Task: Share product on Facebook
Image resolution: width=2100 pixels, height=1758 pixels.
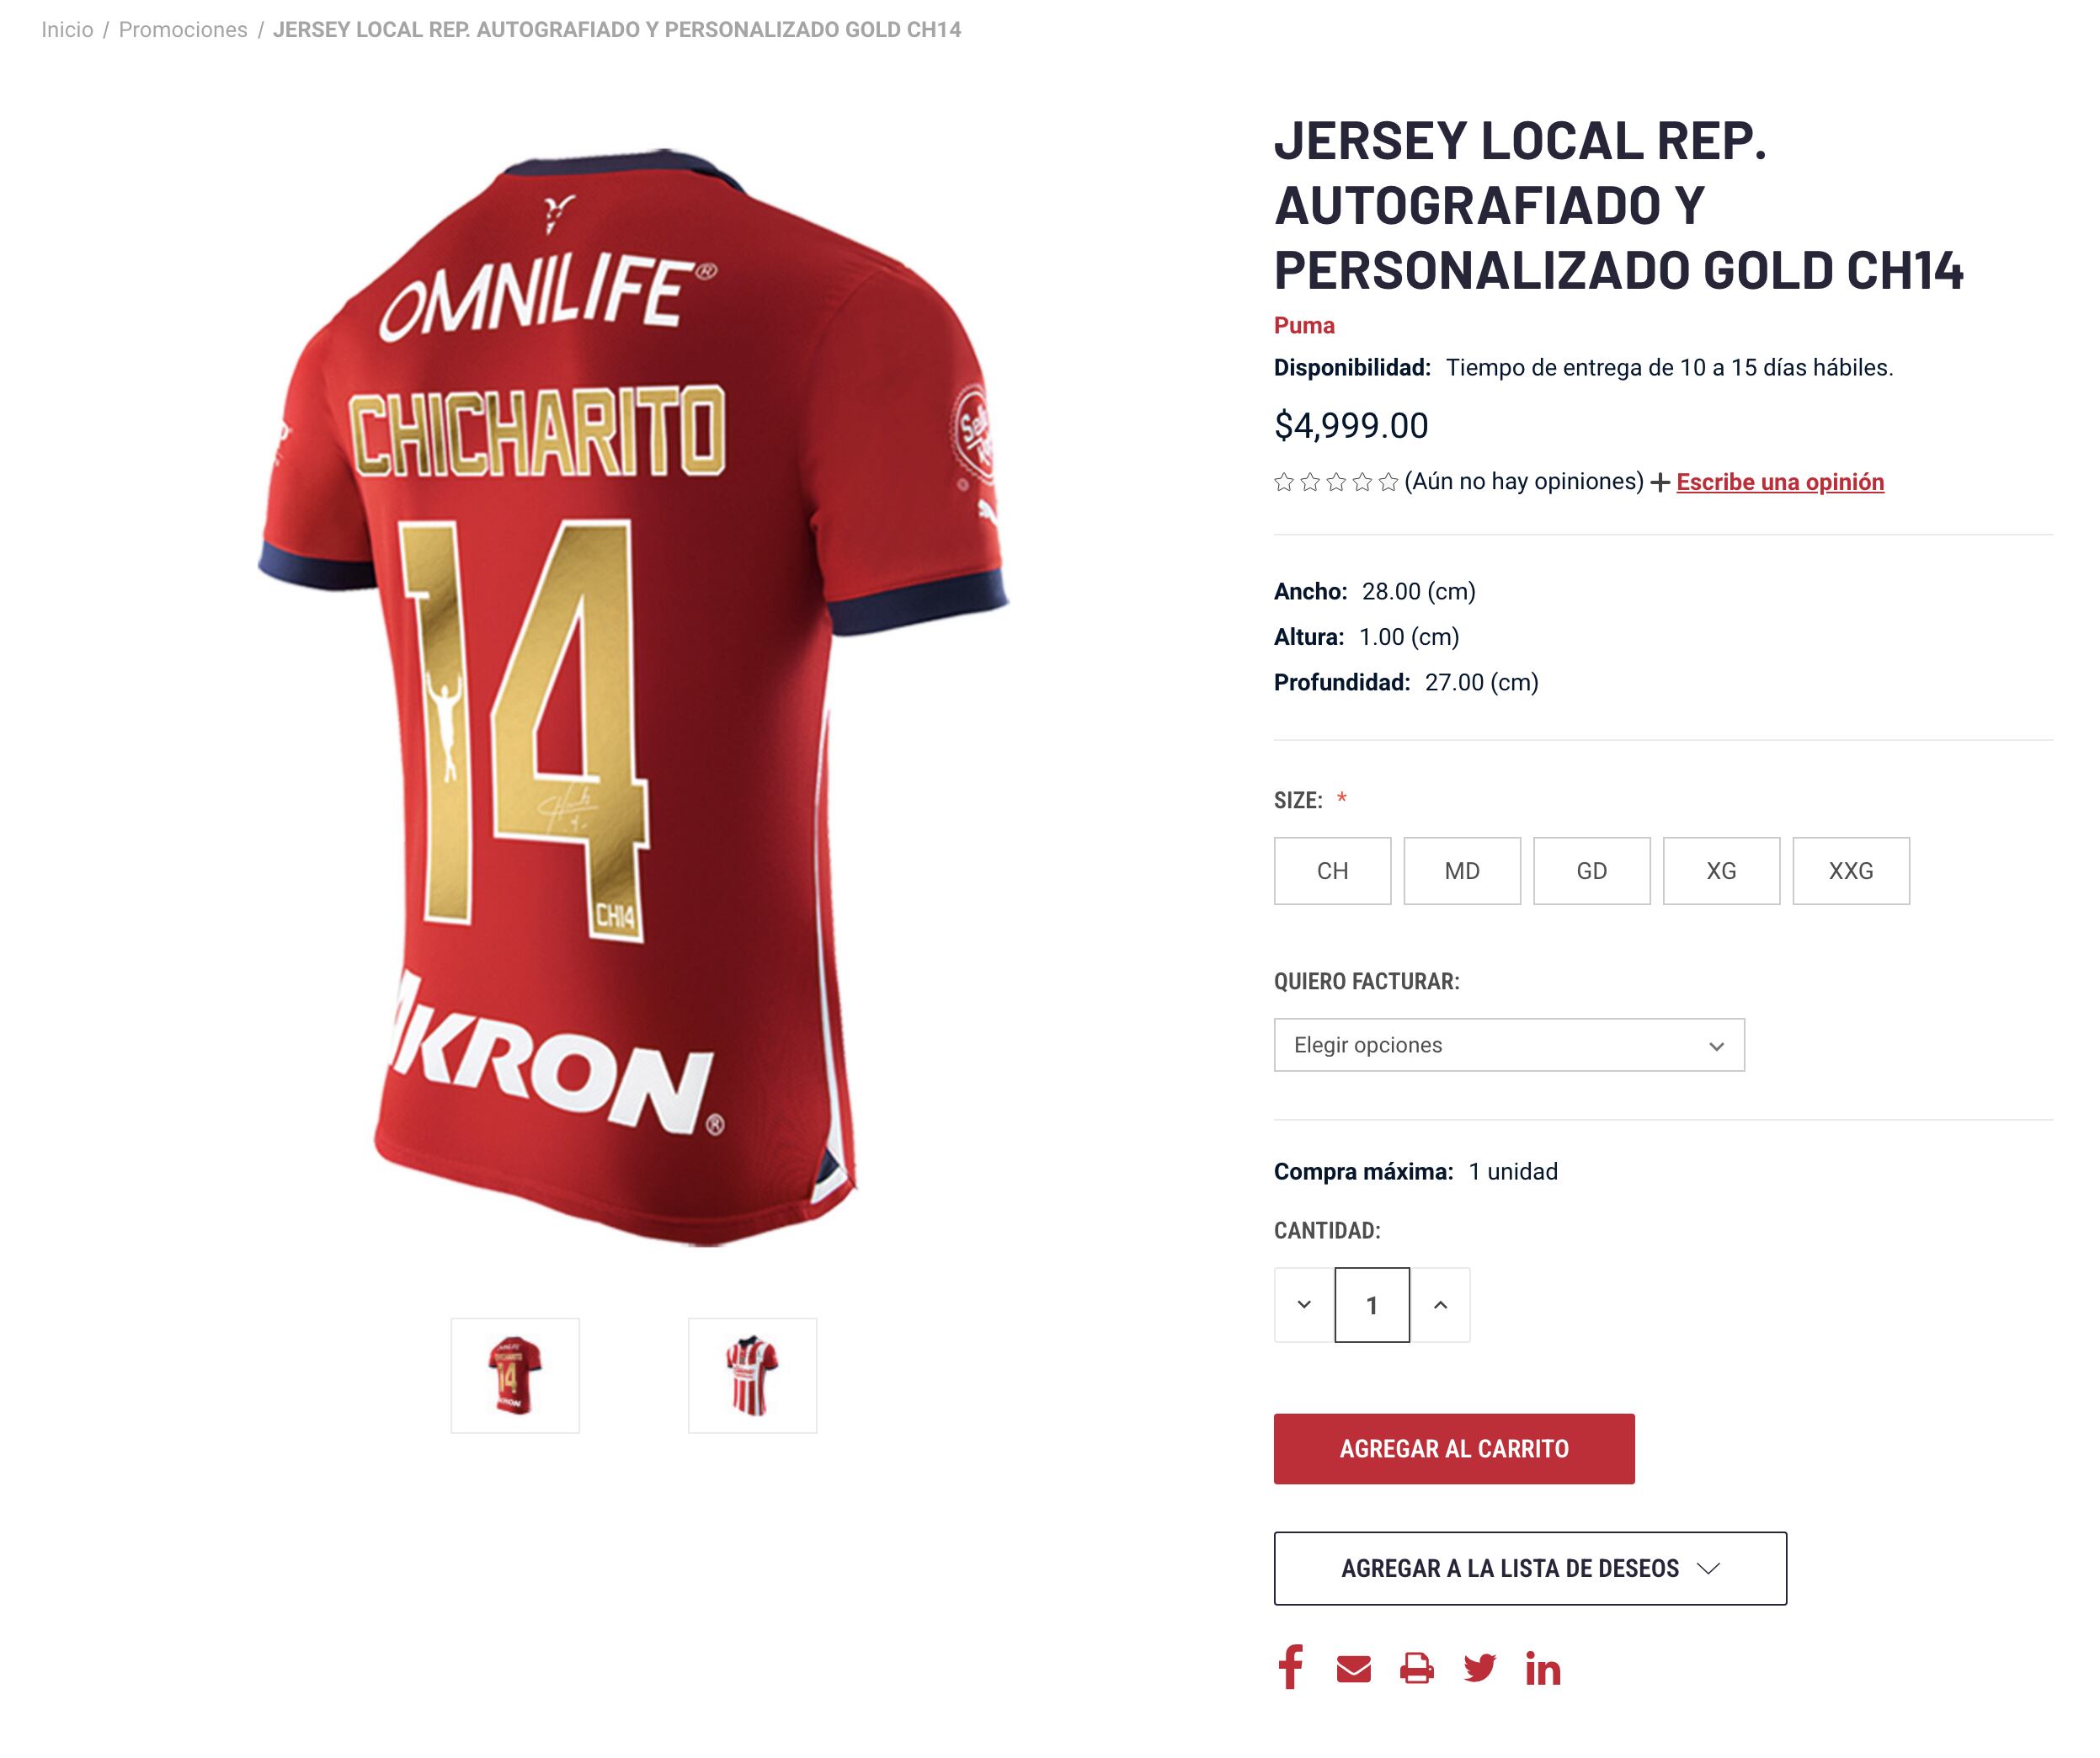Action: click(1290, 1667)
